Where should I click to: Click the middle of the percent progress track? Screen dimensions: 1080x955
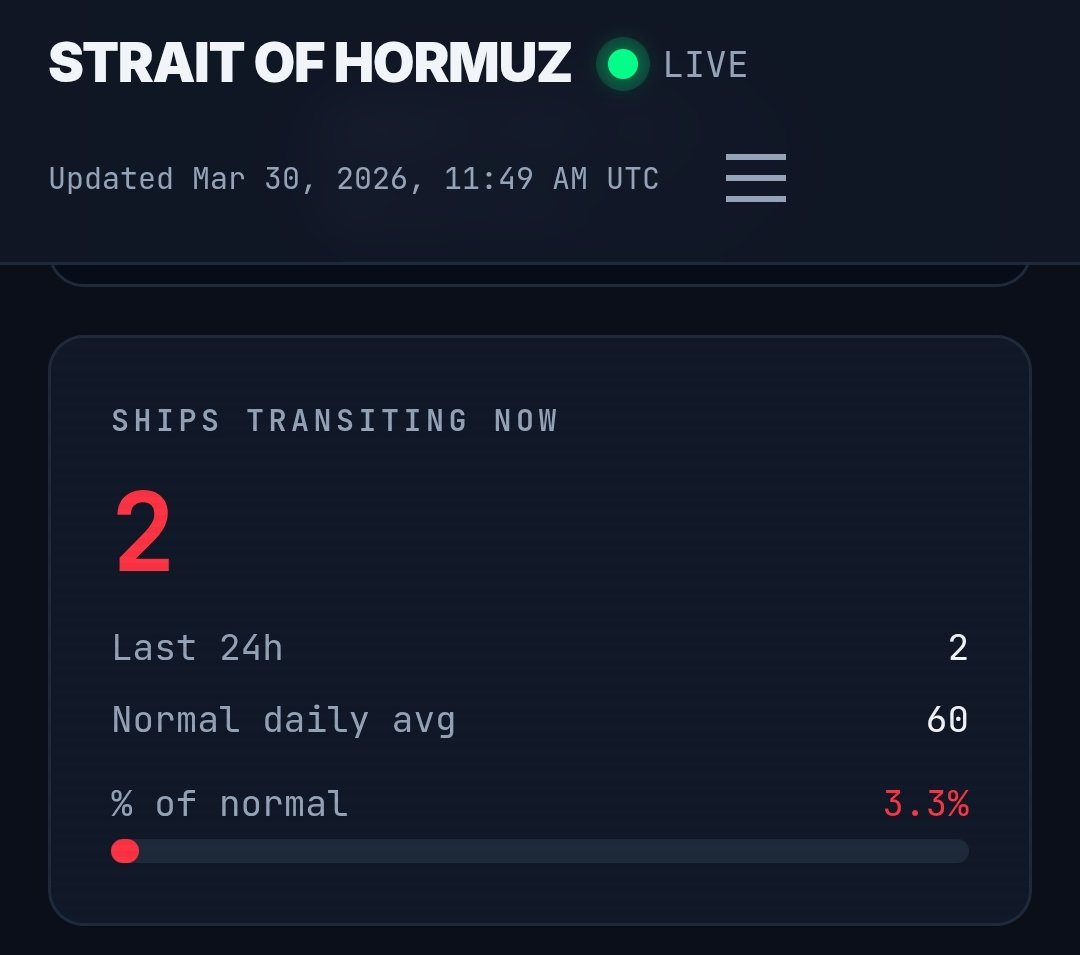540,851
